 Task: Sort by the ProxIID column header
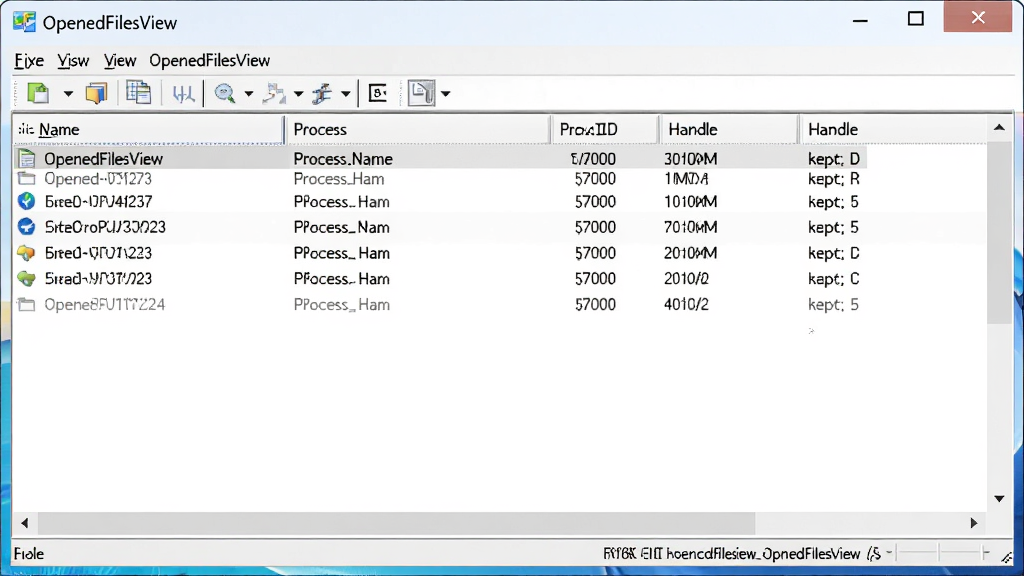[x=605, y=129]
